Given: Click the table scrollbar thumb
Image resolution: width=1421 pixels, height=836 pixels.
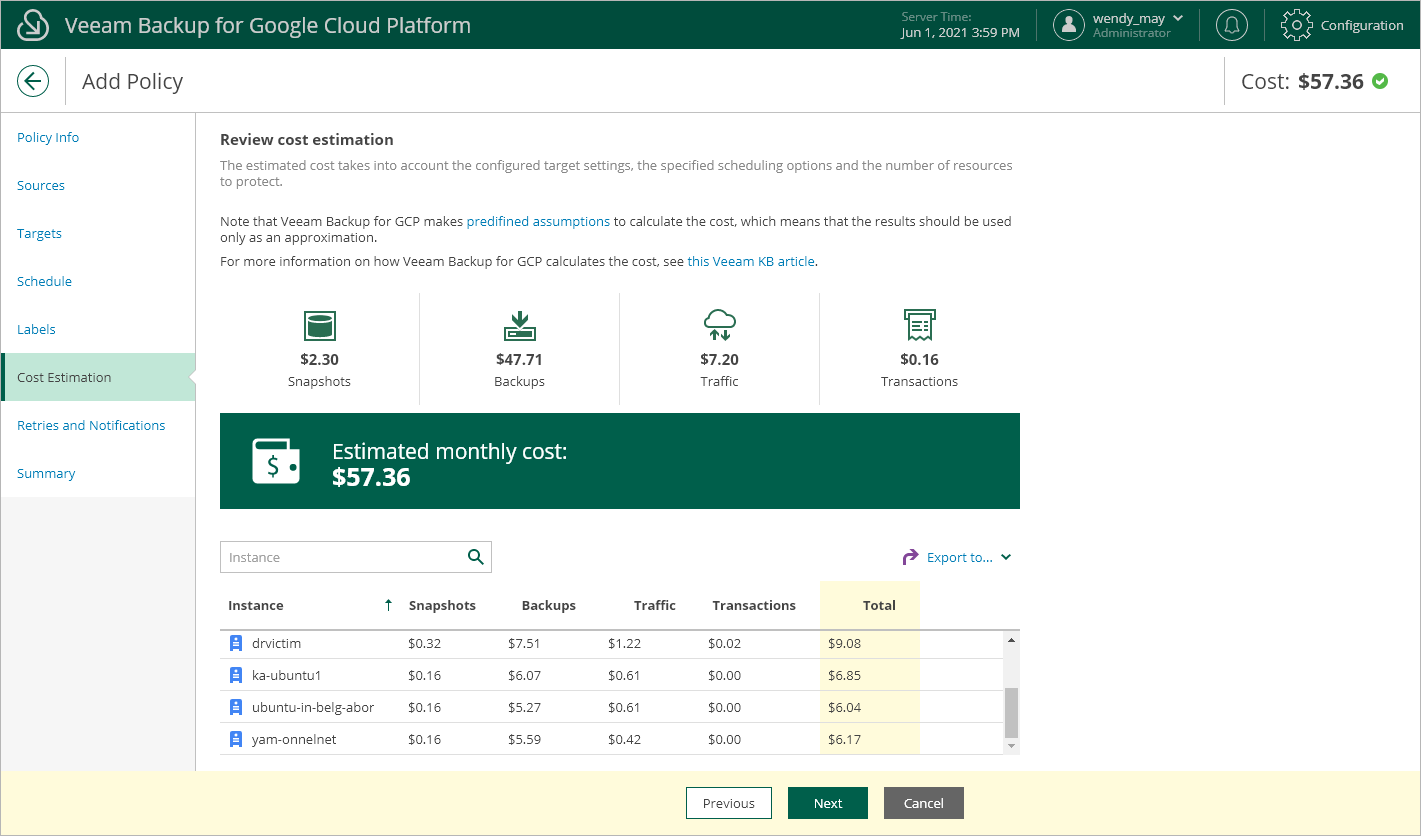Looking at the screenshot, I should point(1011,712).
